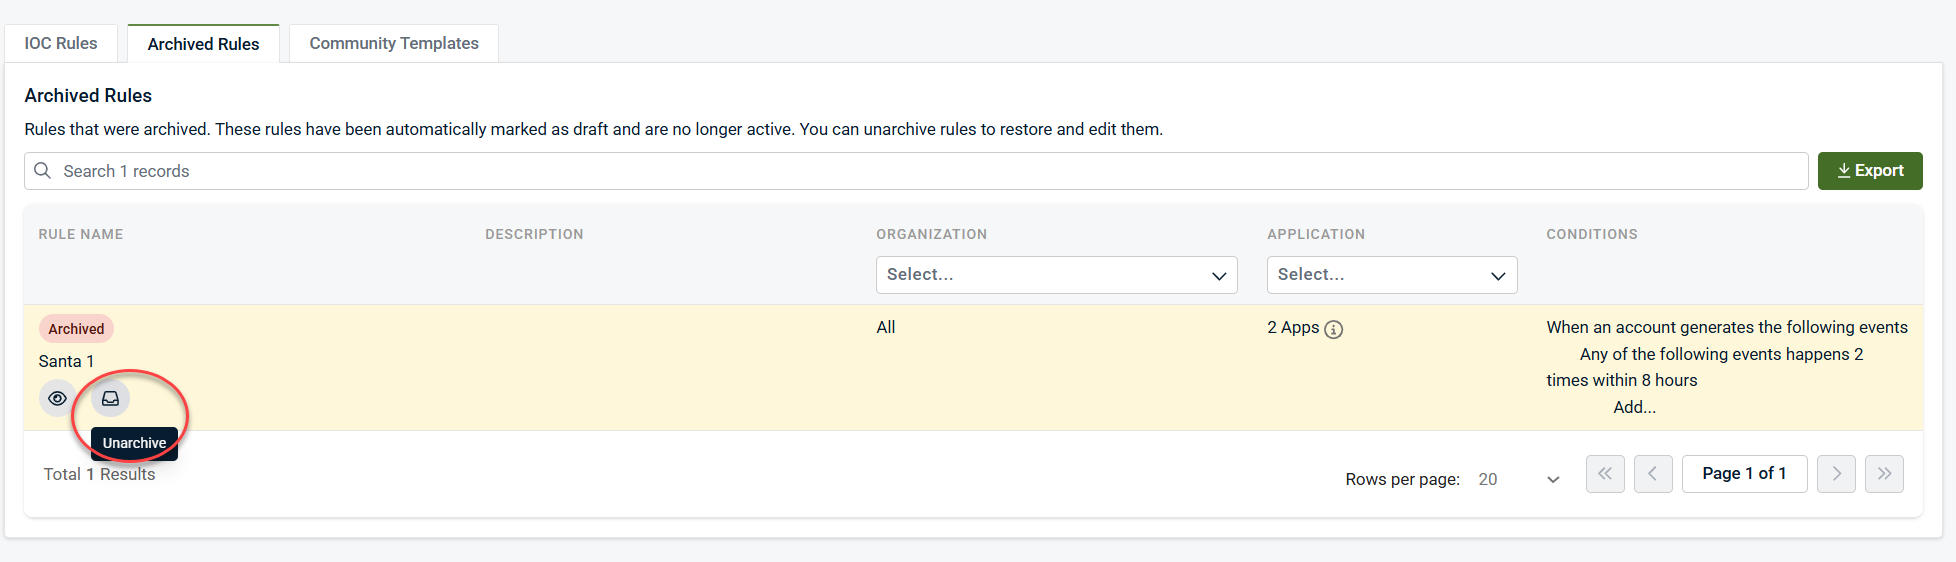Export the archived rules list

pos(1869,171)
